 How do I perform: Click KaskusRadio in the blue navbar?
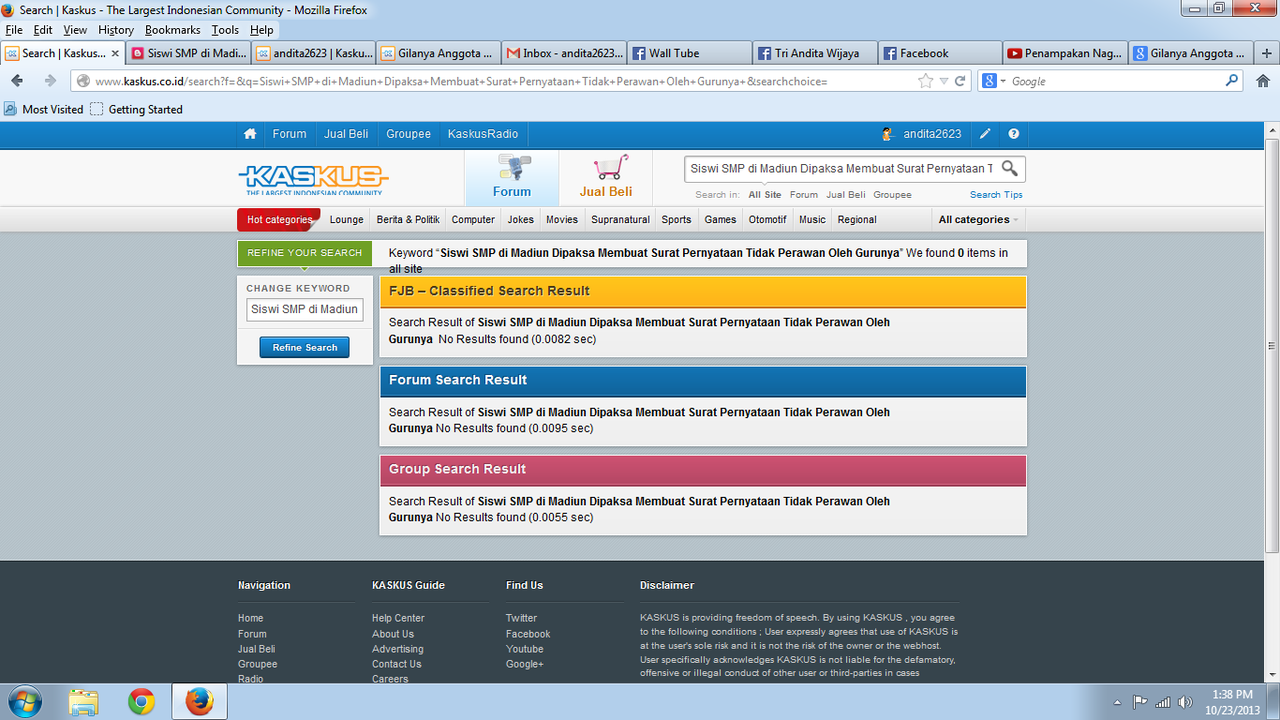click(x=483, y=134)
